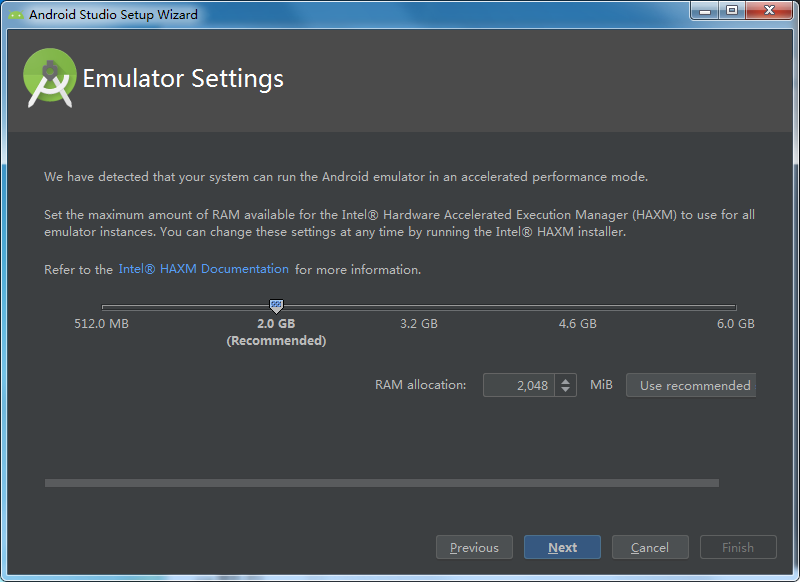The height and width of the screenshot is (582, 800).
Task: Minimize the Setup Wizard window
Action: point(705,10)
